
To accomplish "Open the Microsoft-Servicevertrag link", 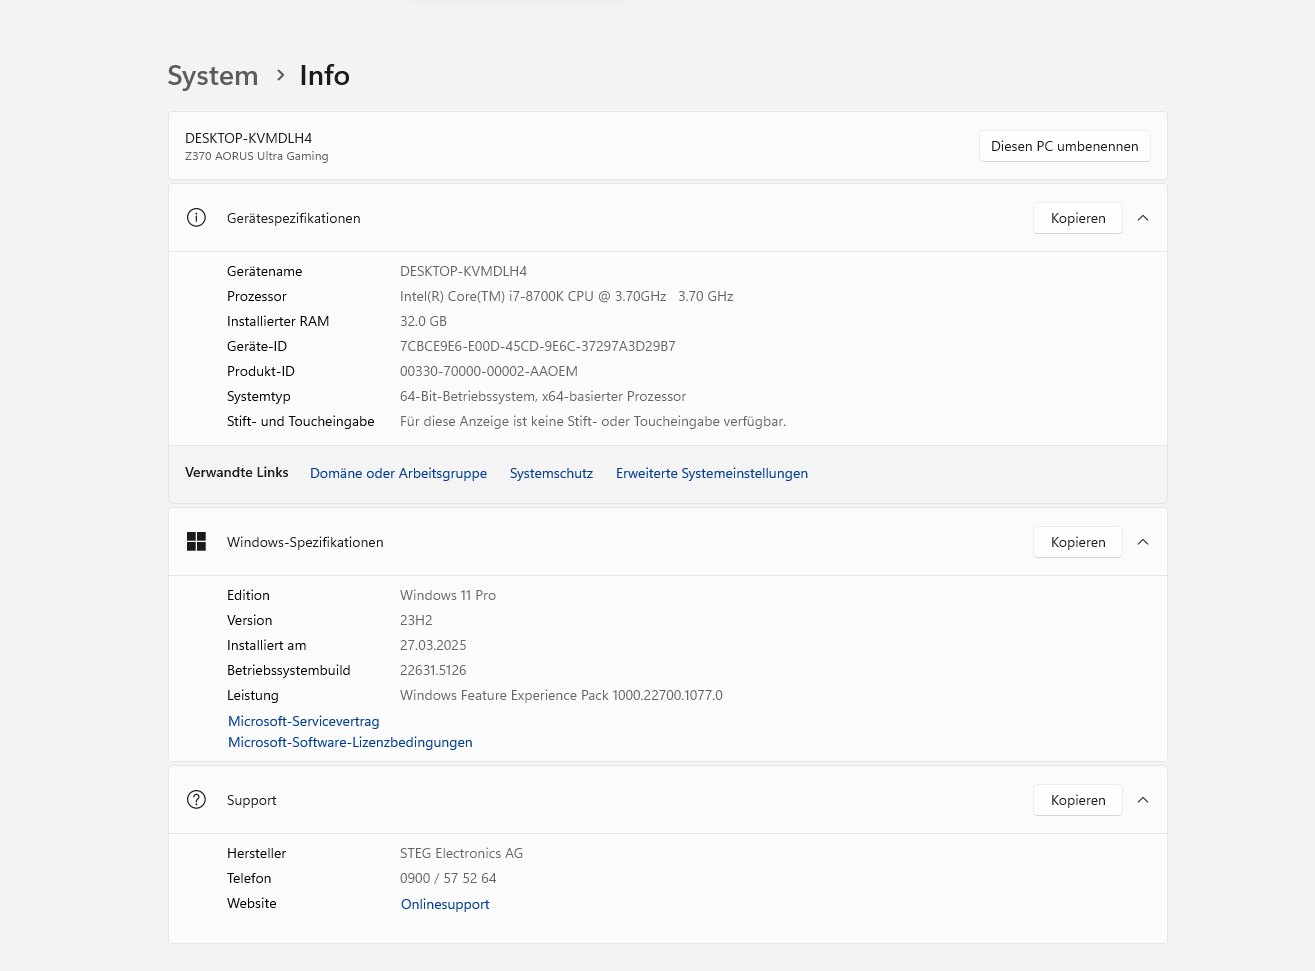I will [x=304, y=721].
